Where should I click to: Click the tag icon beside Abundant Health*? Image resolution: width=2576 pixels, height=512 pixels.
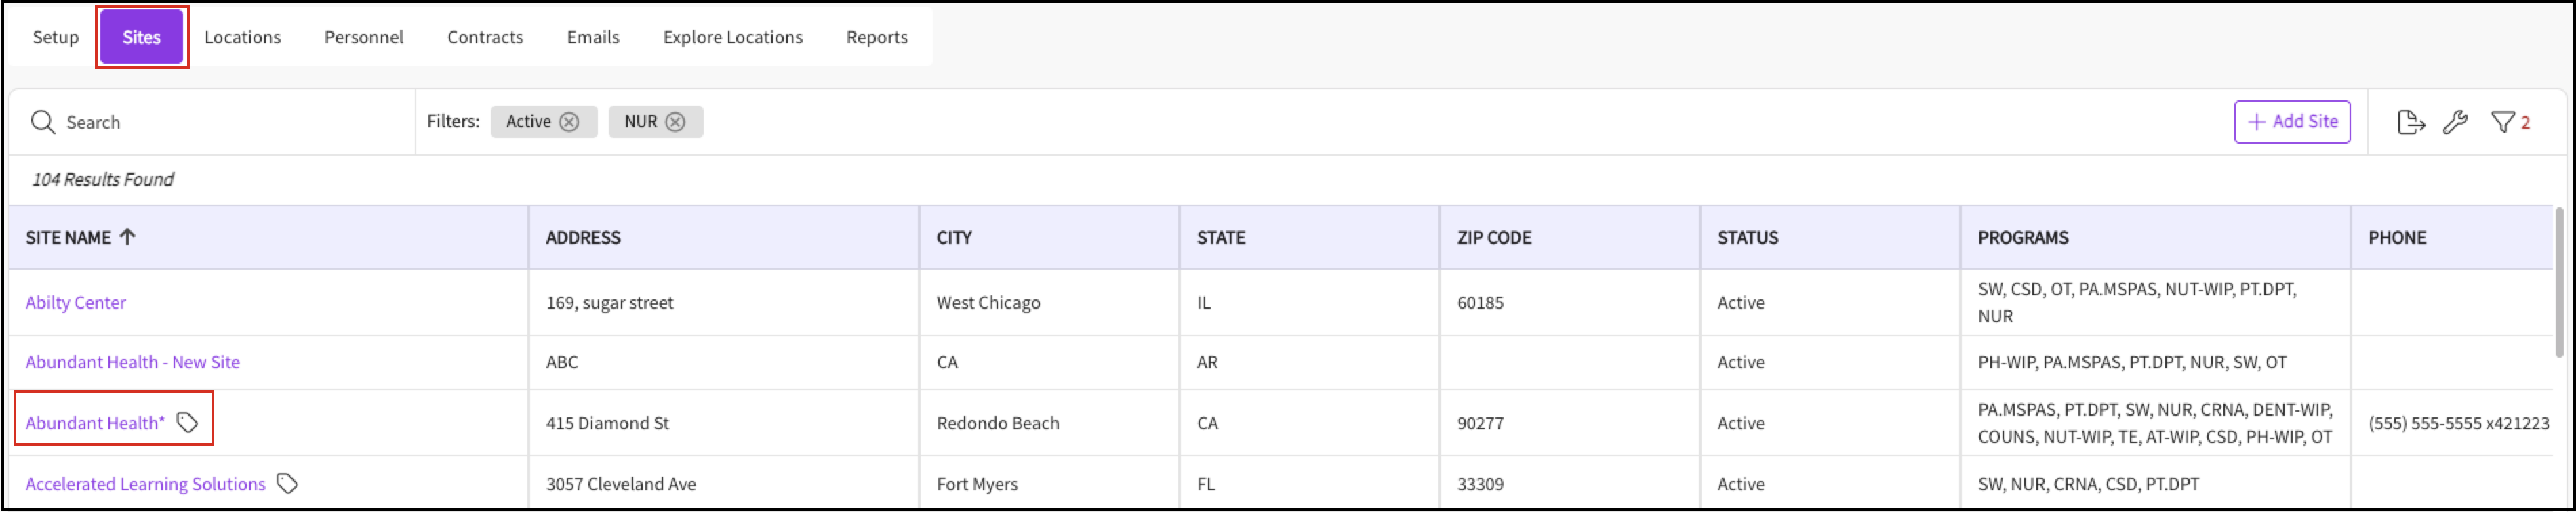(x=187, y=423)
